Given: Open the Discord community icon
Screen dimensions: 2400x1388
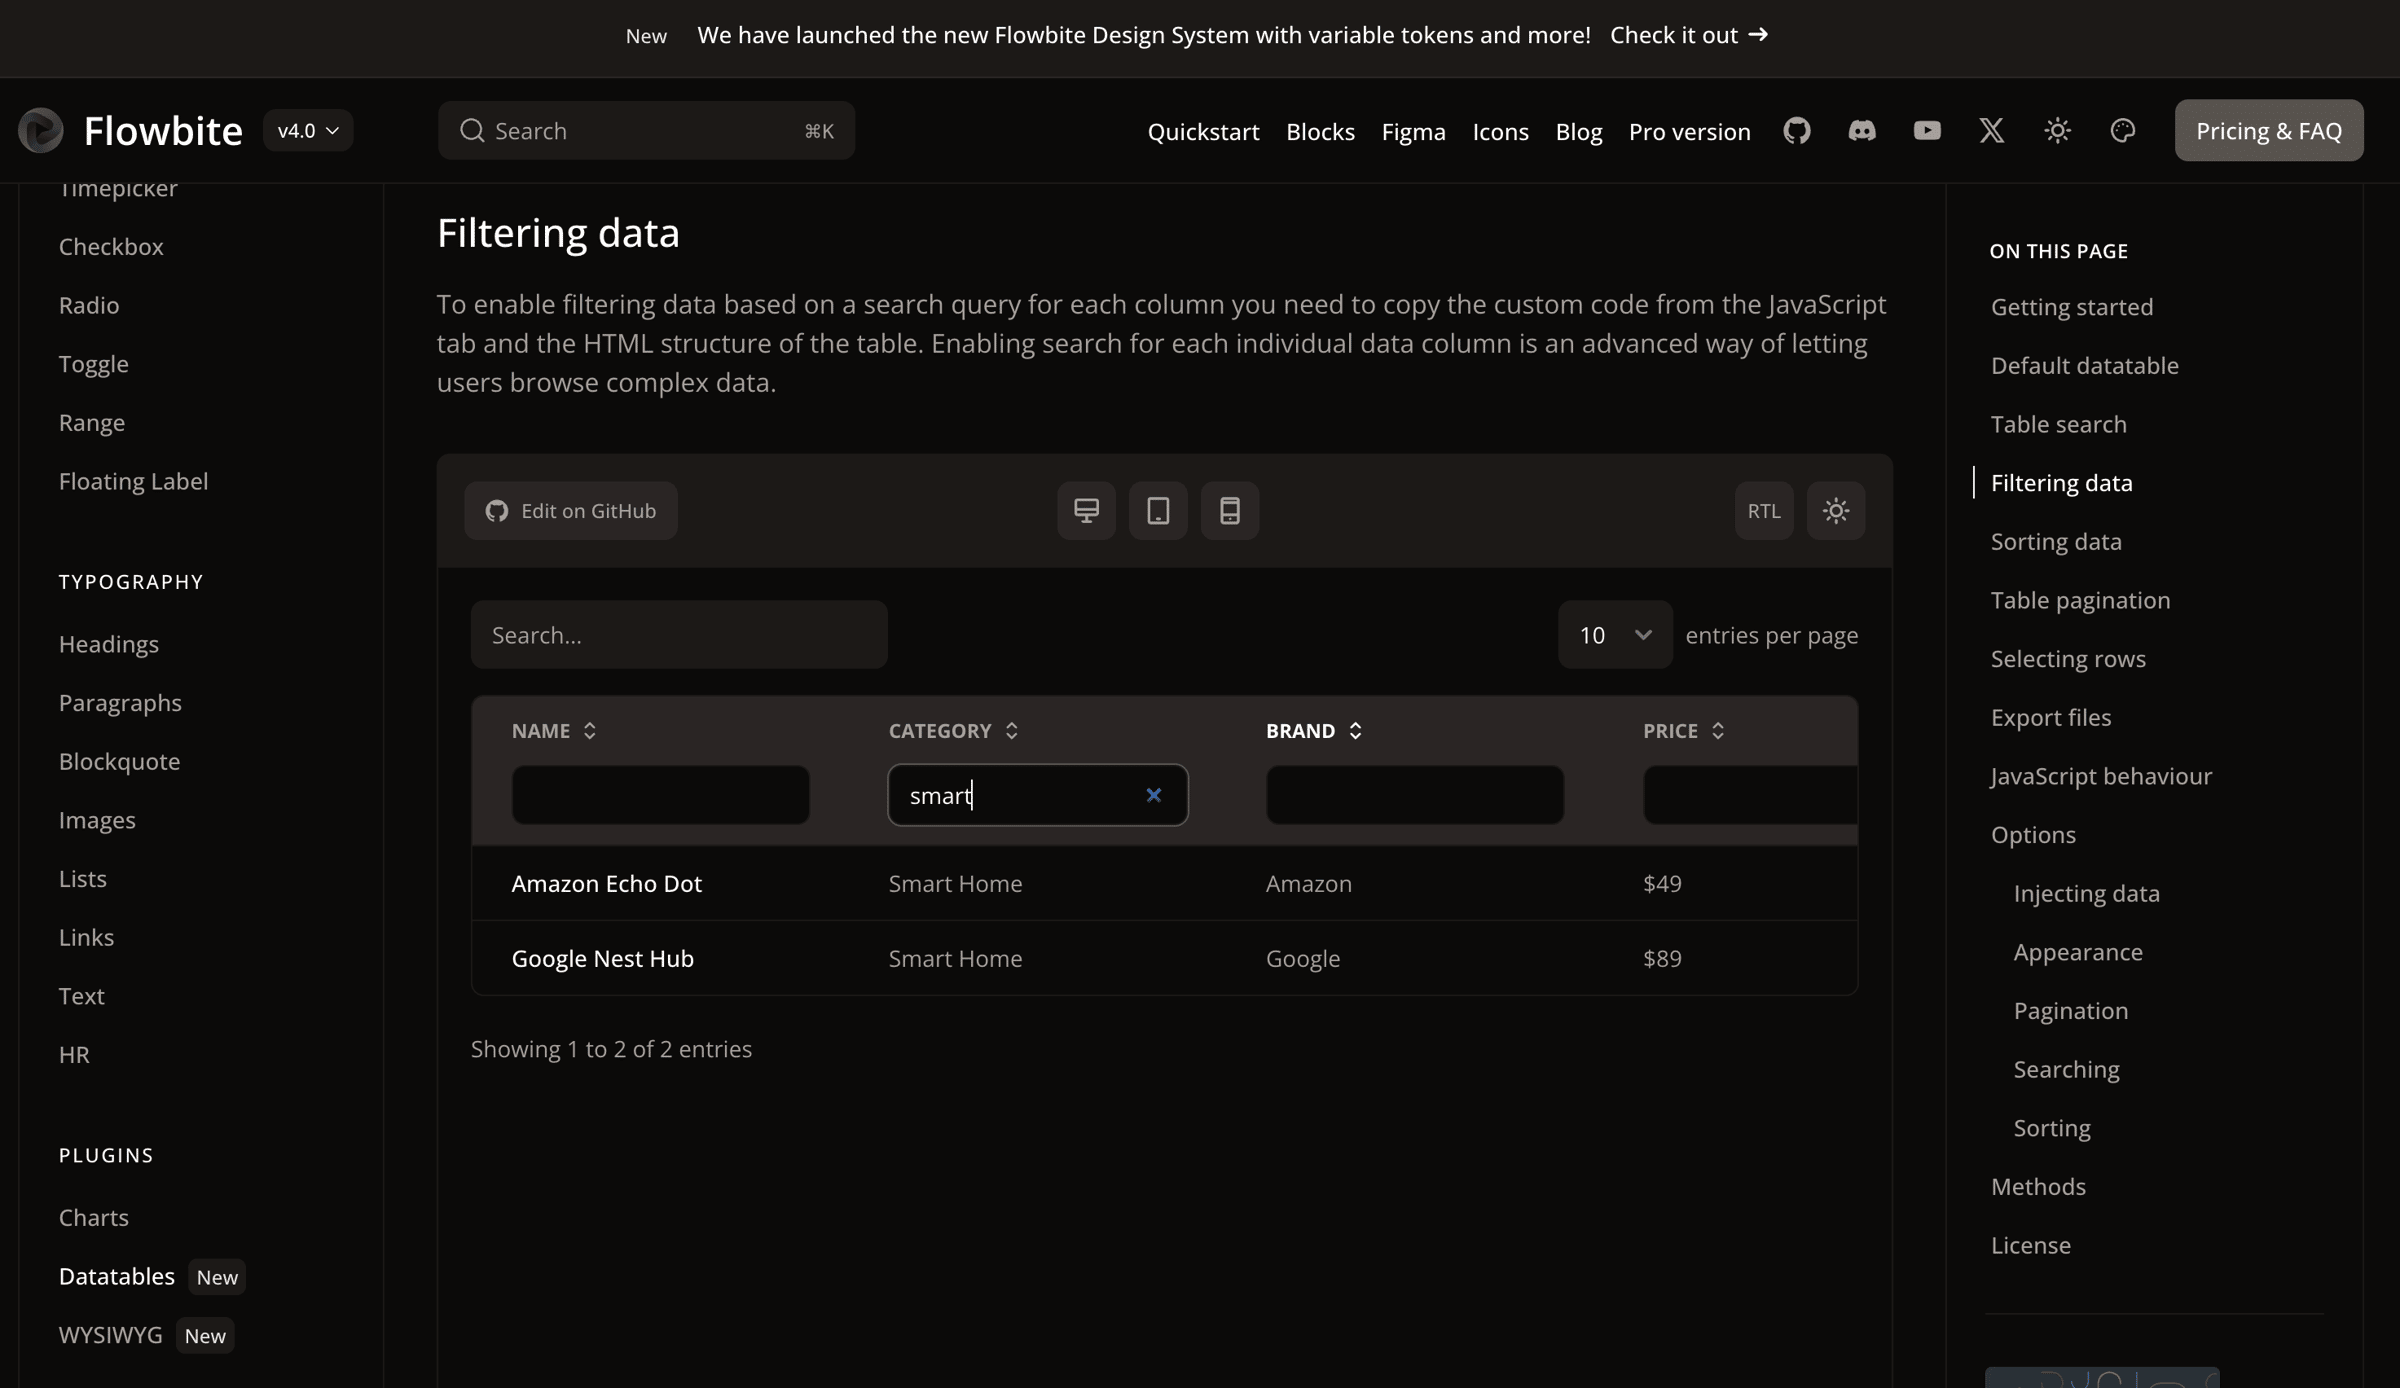Looking at the screenshot, I should click(1862, 131).
